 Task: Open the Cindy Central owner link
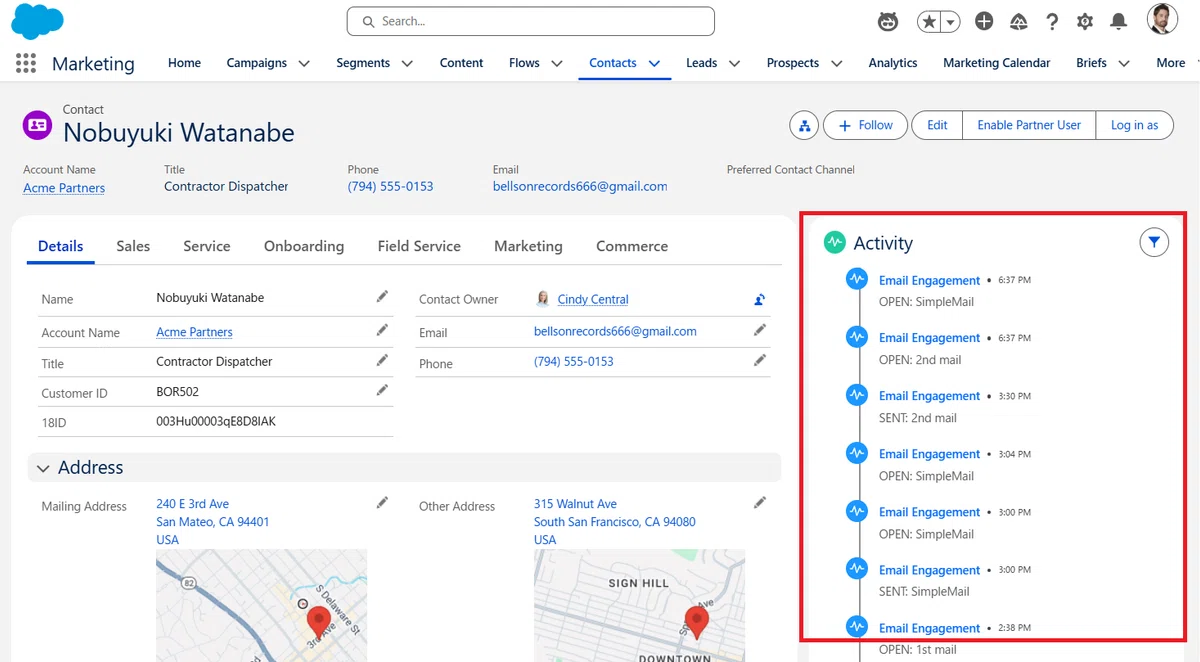593,299
